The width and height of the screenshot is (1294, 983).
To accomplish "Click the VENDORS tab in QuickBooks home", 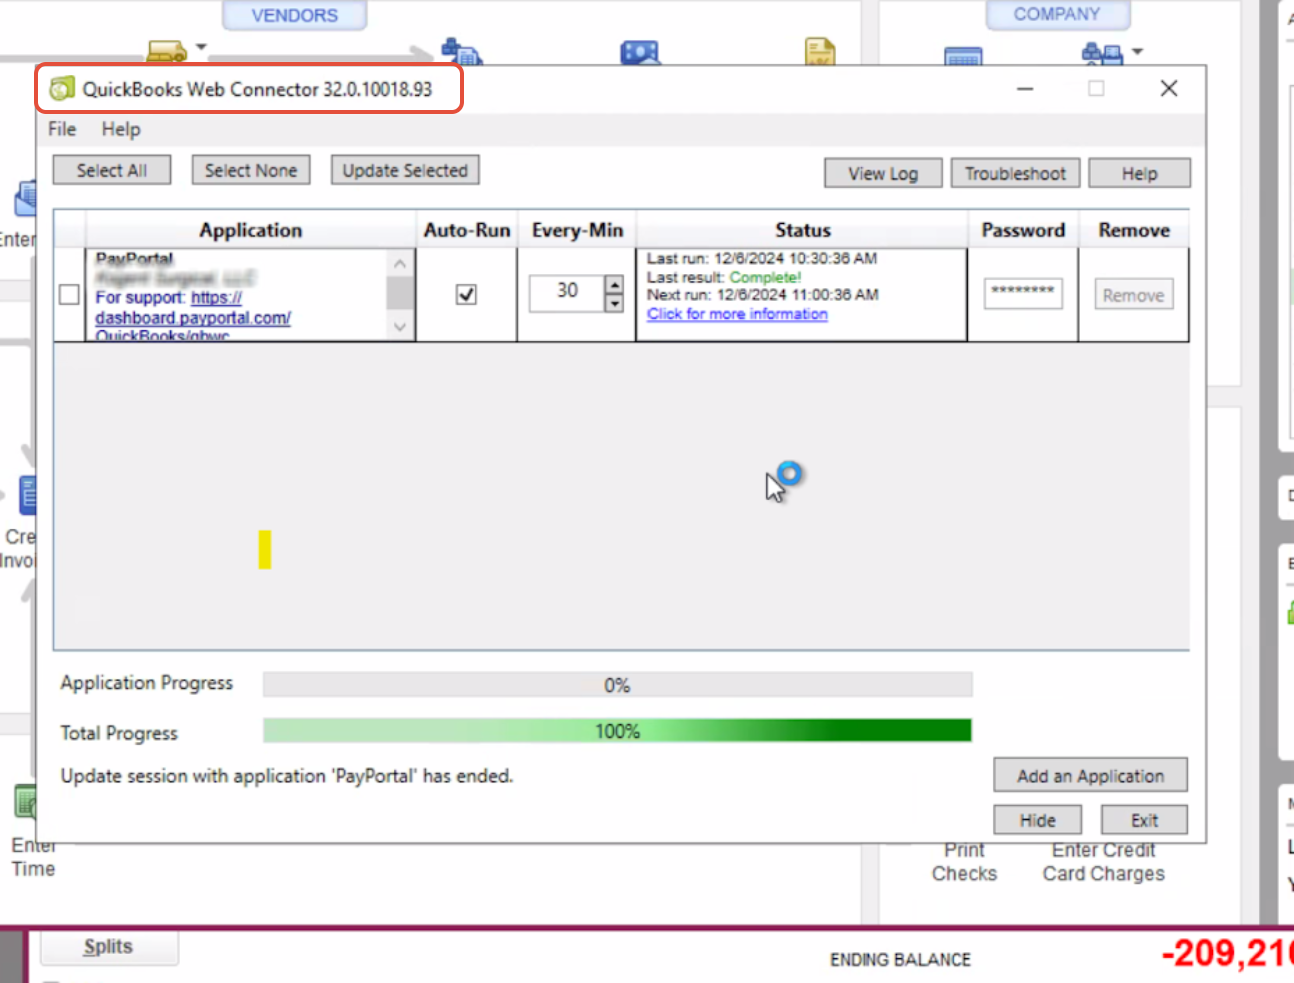I will pos(295,15).
